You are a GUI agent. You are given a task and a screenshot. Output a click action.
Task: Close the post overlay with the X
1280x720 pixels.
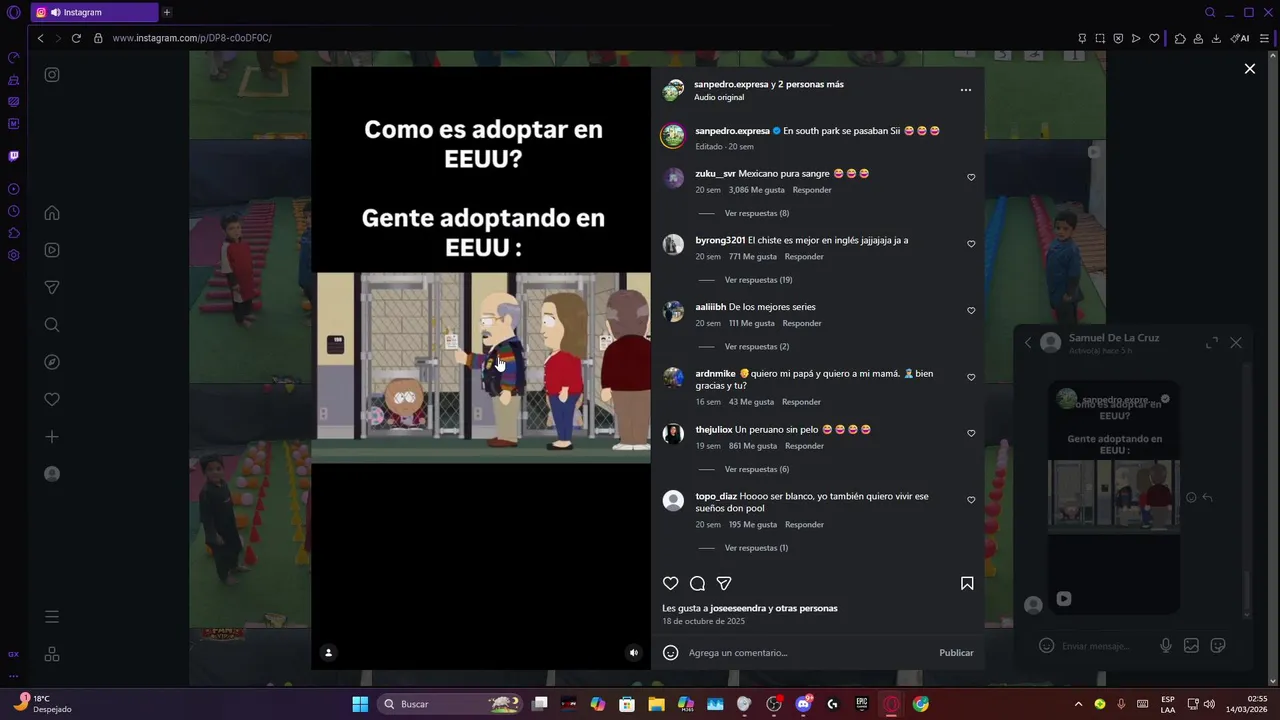coord(1250,69)
